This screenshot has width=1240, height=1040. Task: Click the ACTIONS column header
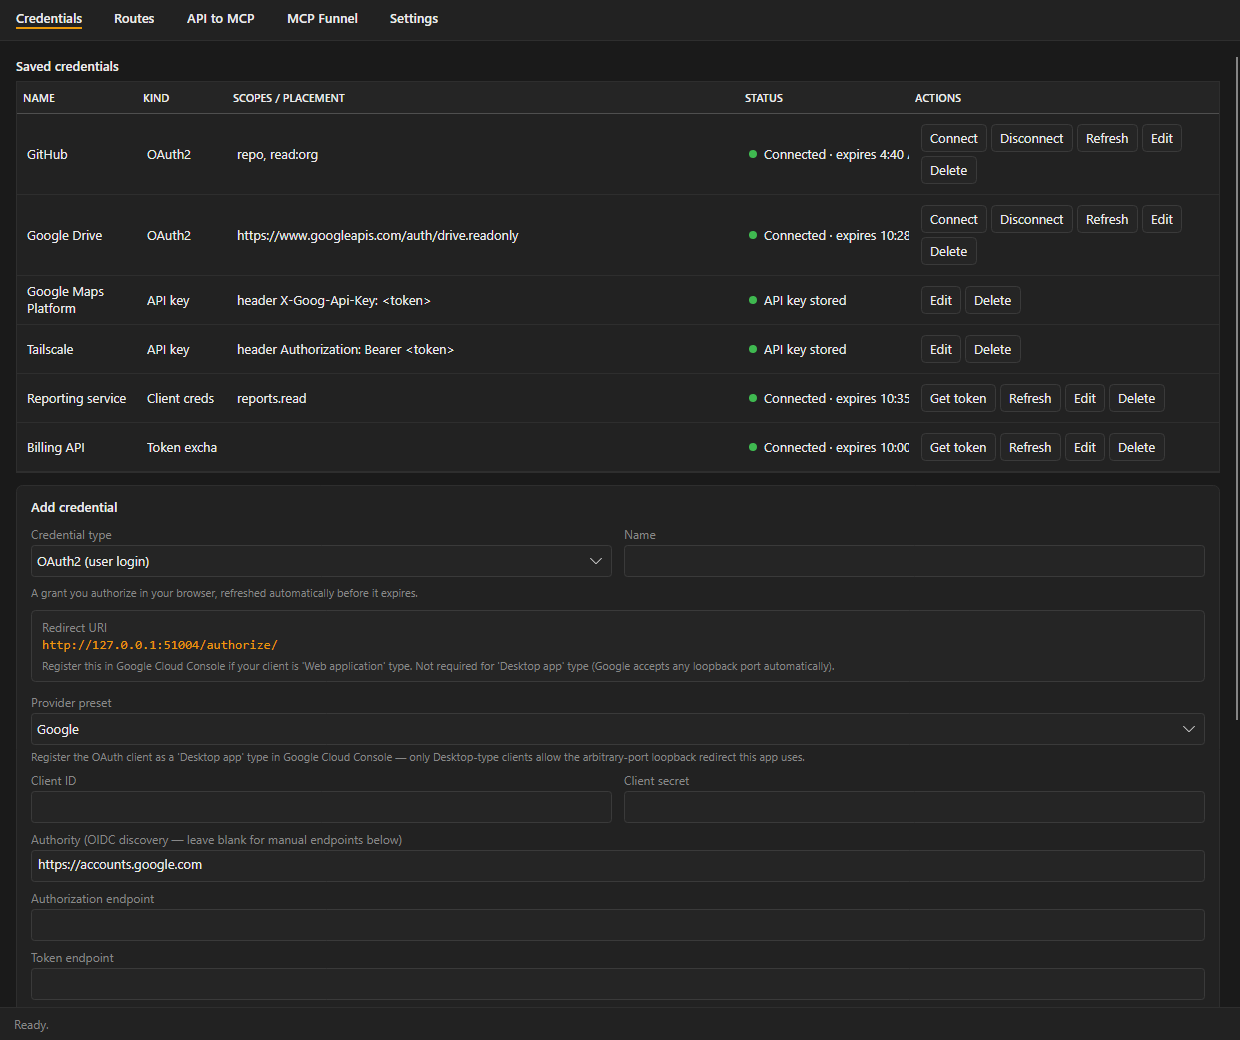(938, 98)
